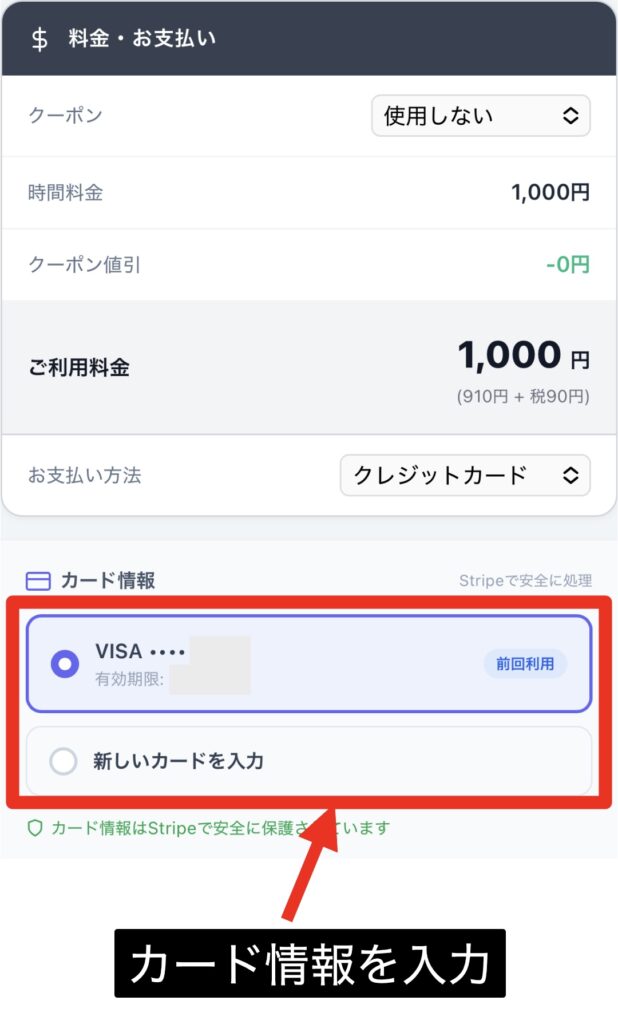Expand the お支払い方法 クレジットカード dropdown
Screen dimensions: 618x1024
[x=465, y=475]
